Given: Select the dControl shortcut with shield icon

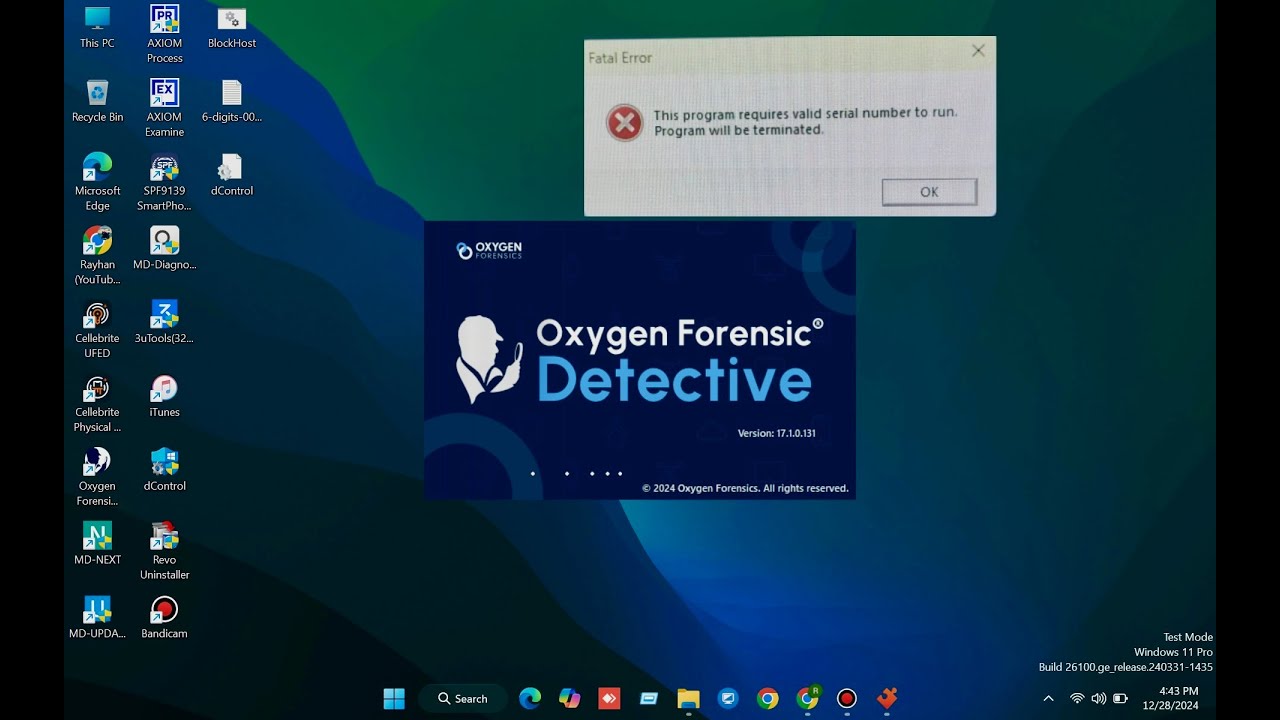Looking at the screenshot, I should [164, 470].
